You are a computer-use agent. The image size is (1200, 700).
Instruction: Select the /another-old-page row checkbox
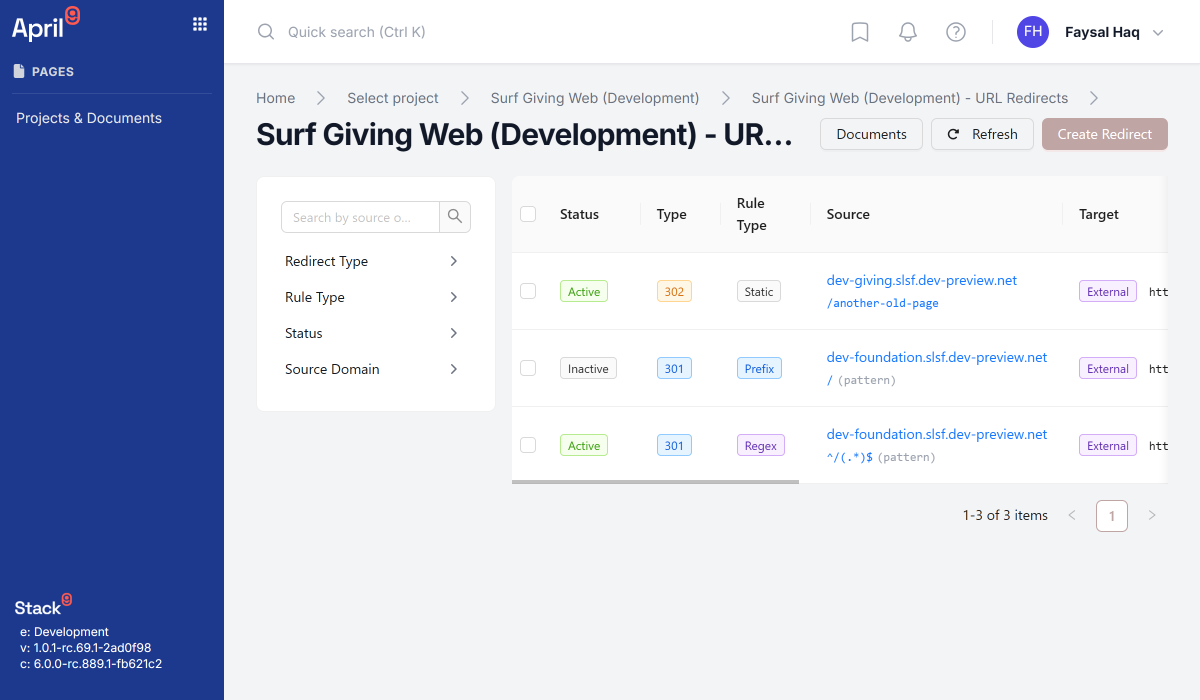pyautogui.click(x=528, y=291)
